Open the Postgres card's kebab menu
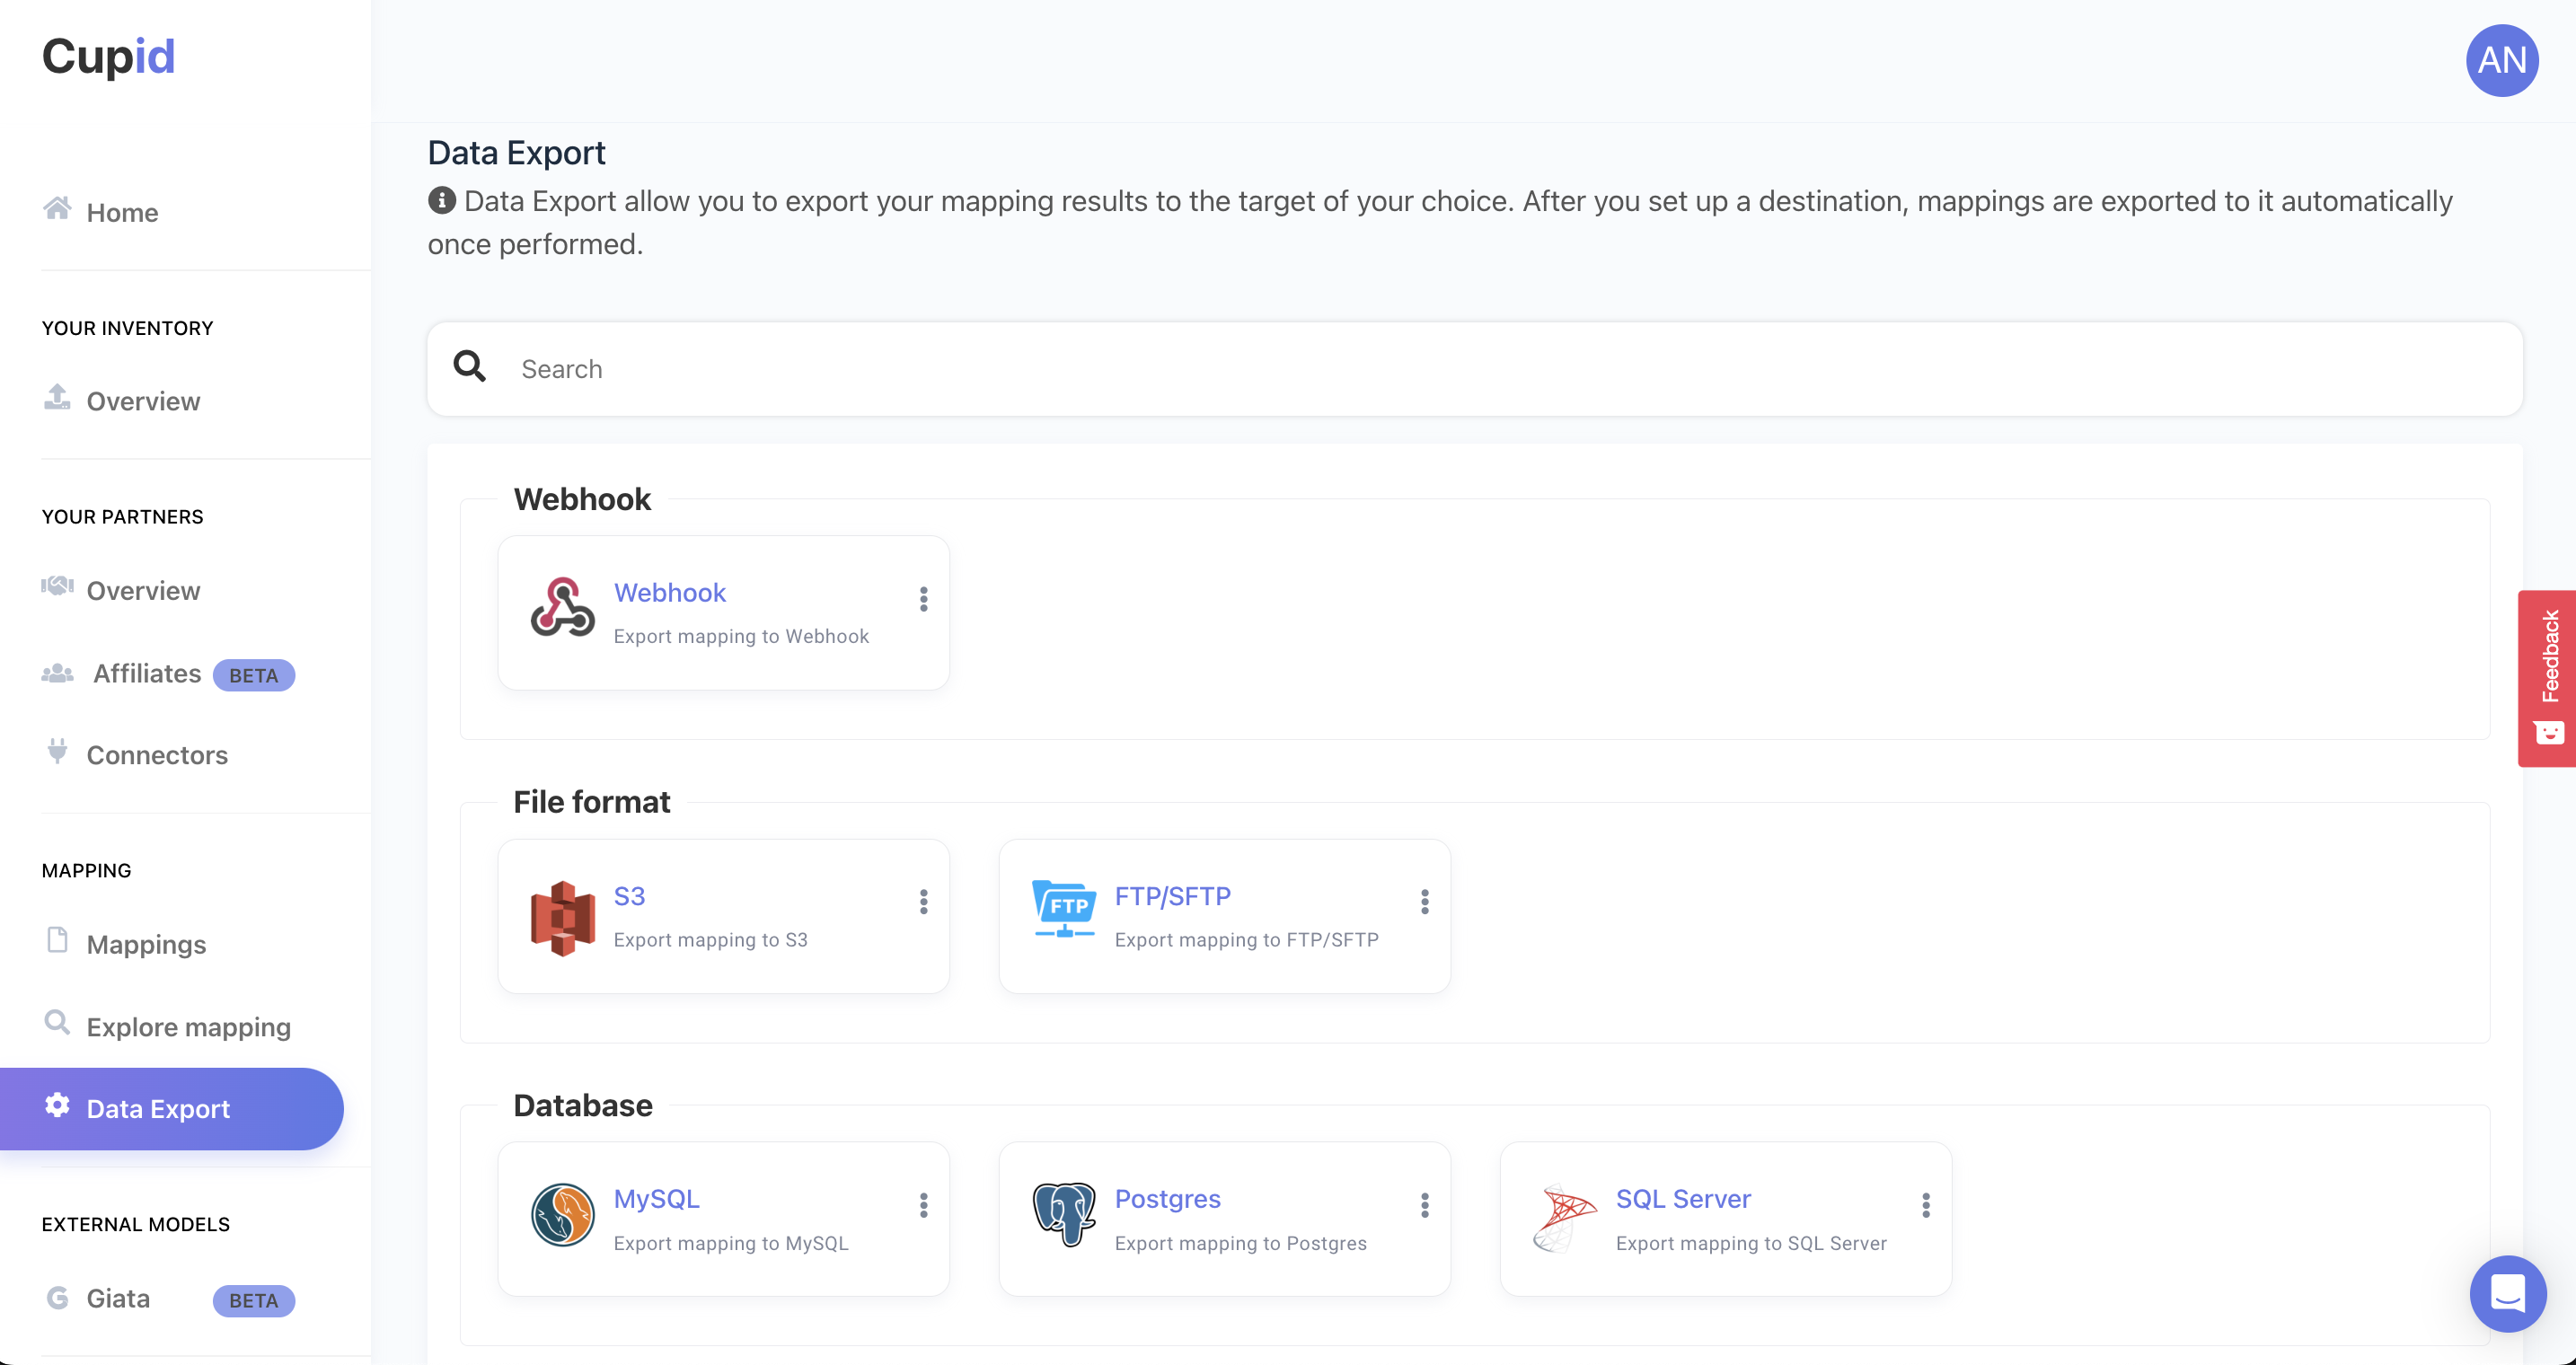The height and width of the screenshot is (1365, 2576). [x=1424, y=1205]
